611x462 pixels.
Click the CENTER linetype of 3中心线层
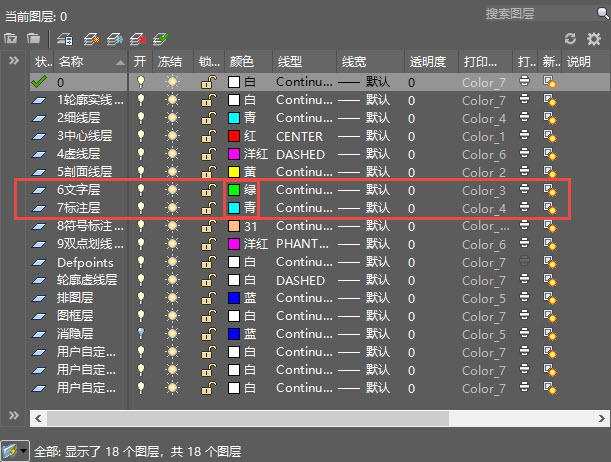(x=299, y=137)
